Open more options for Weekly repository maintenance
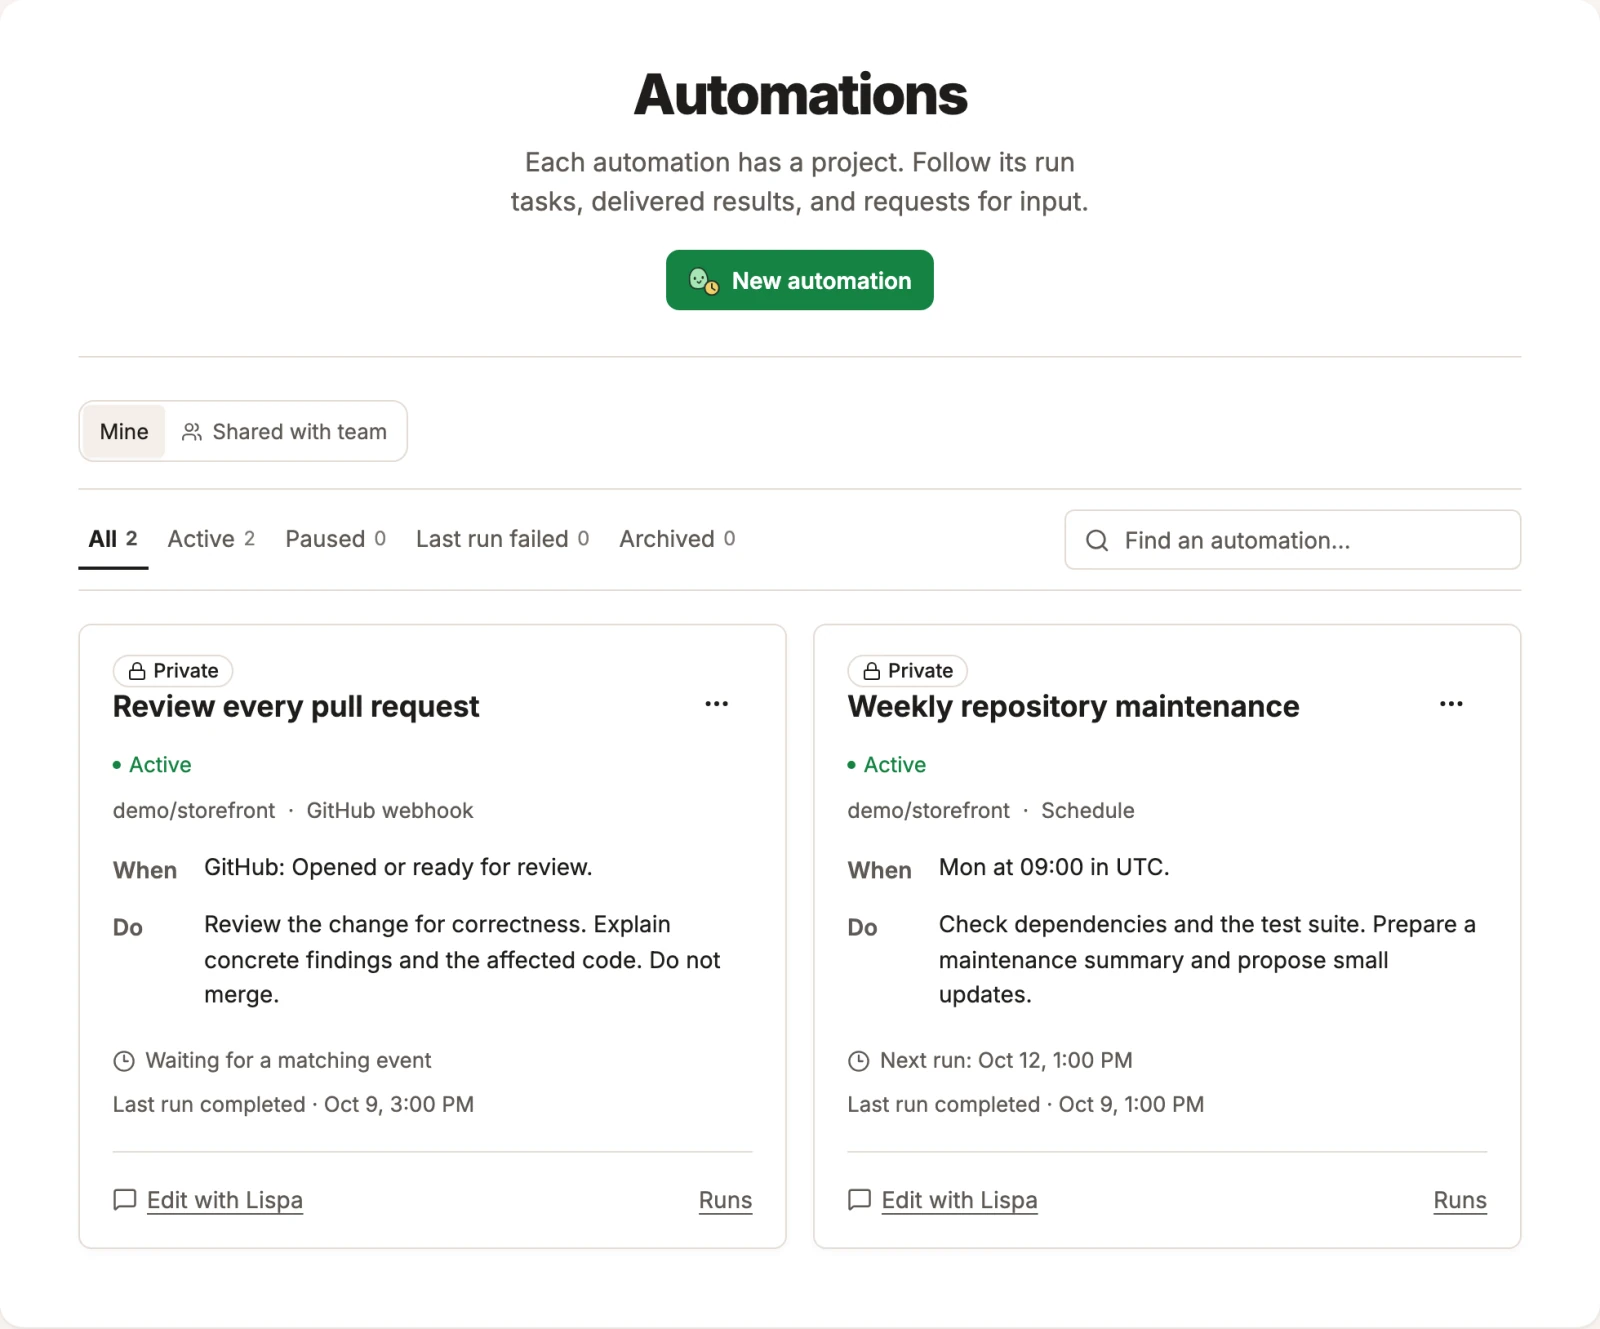This screenshot has width=1600, height=1329. tap(1451, 704)
